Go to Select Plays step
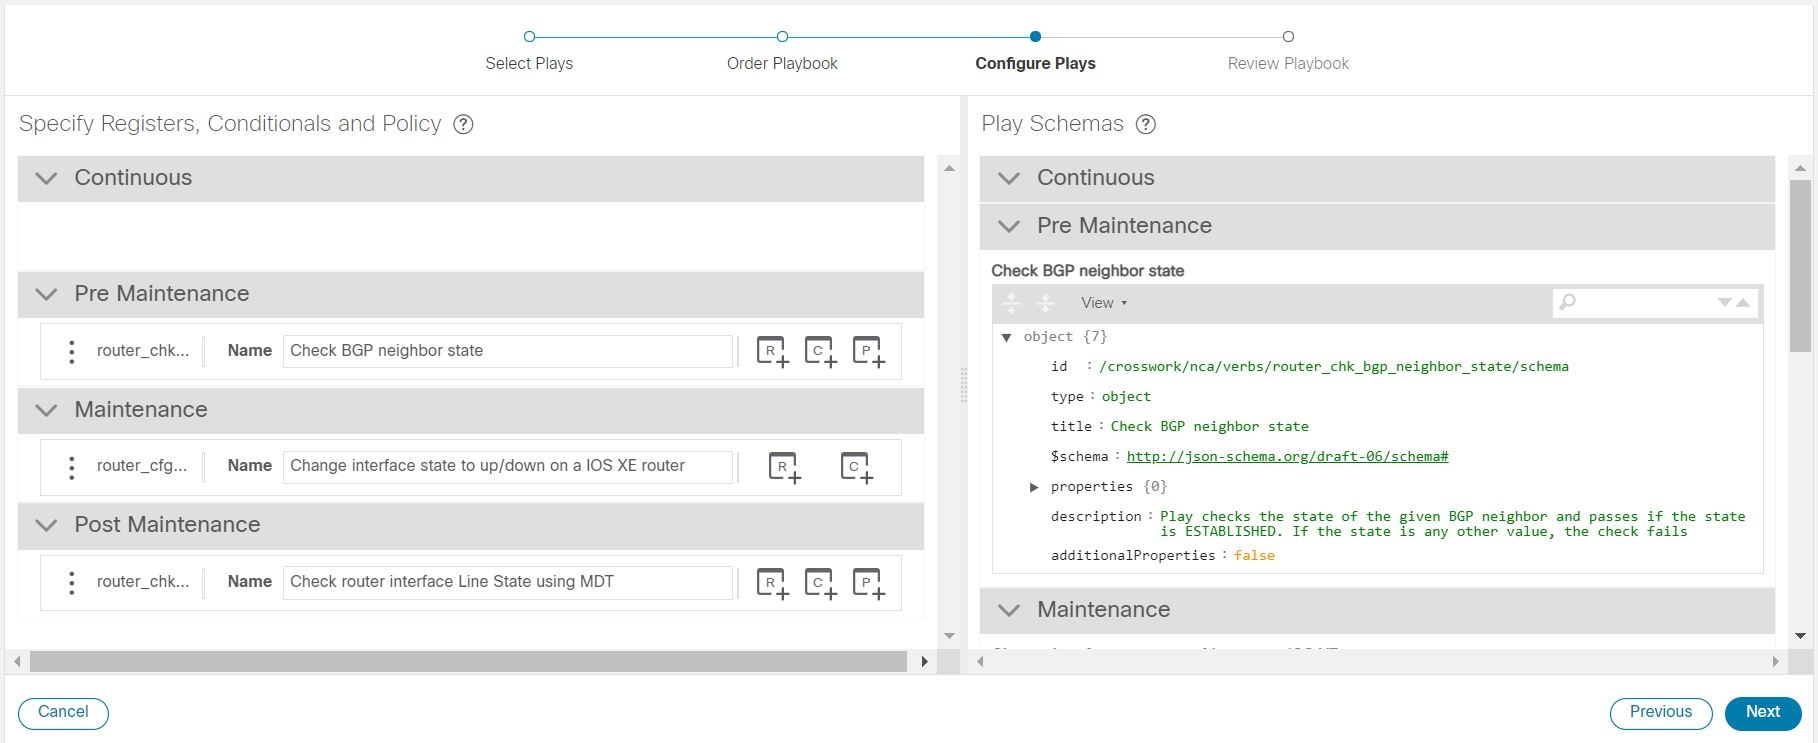The height and width of the screenshot is (743, 1818). (x=529, y=37)
